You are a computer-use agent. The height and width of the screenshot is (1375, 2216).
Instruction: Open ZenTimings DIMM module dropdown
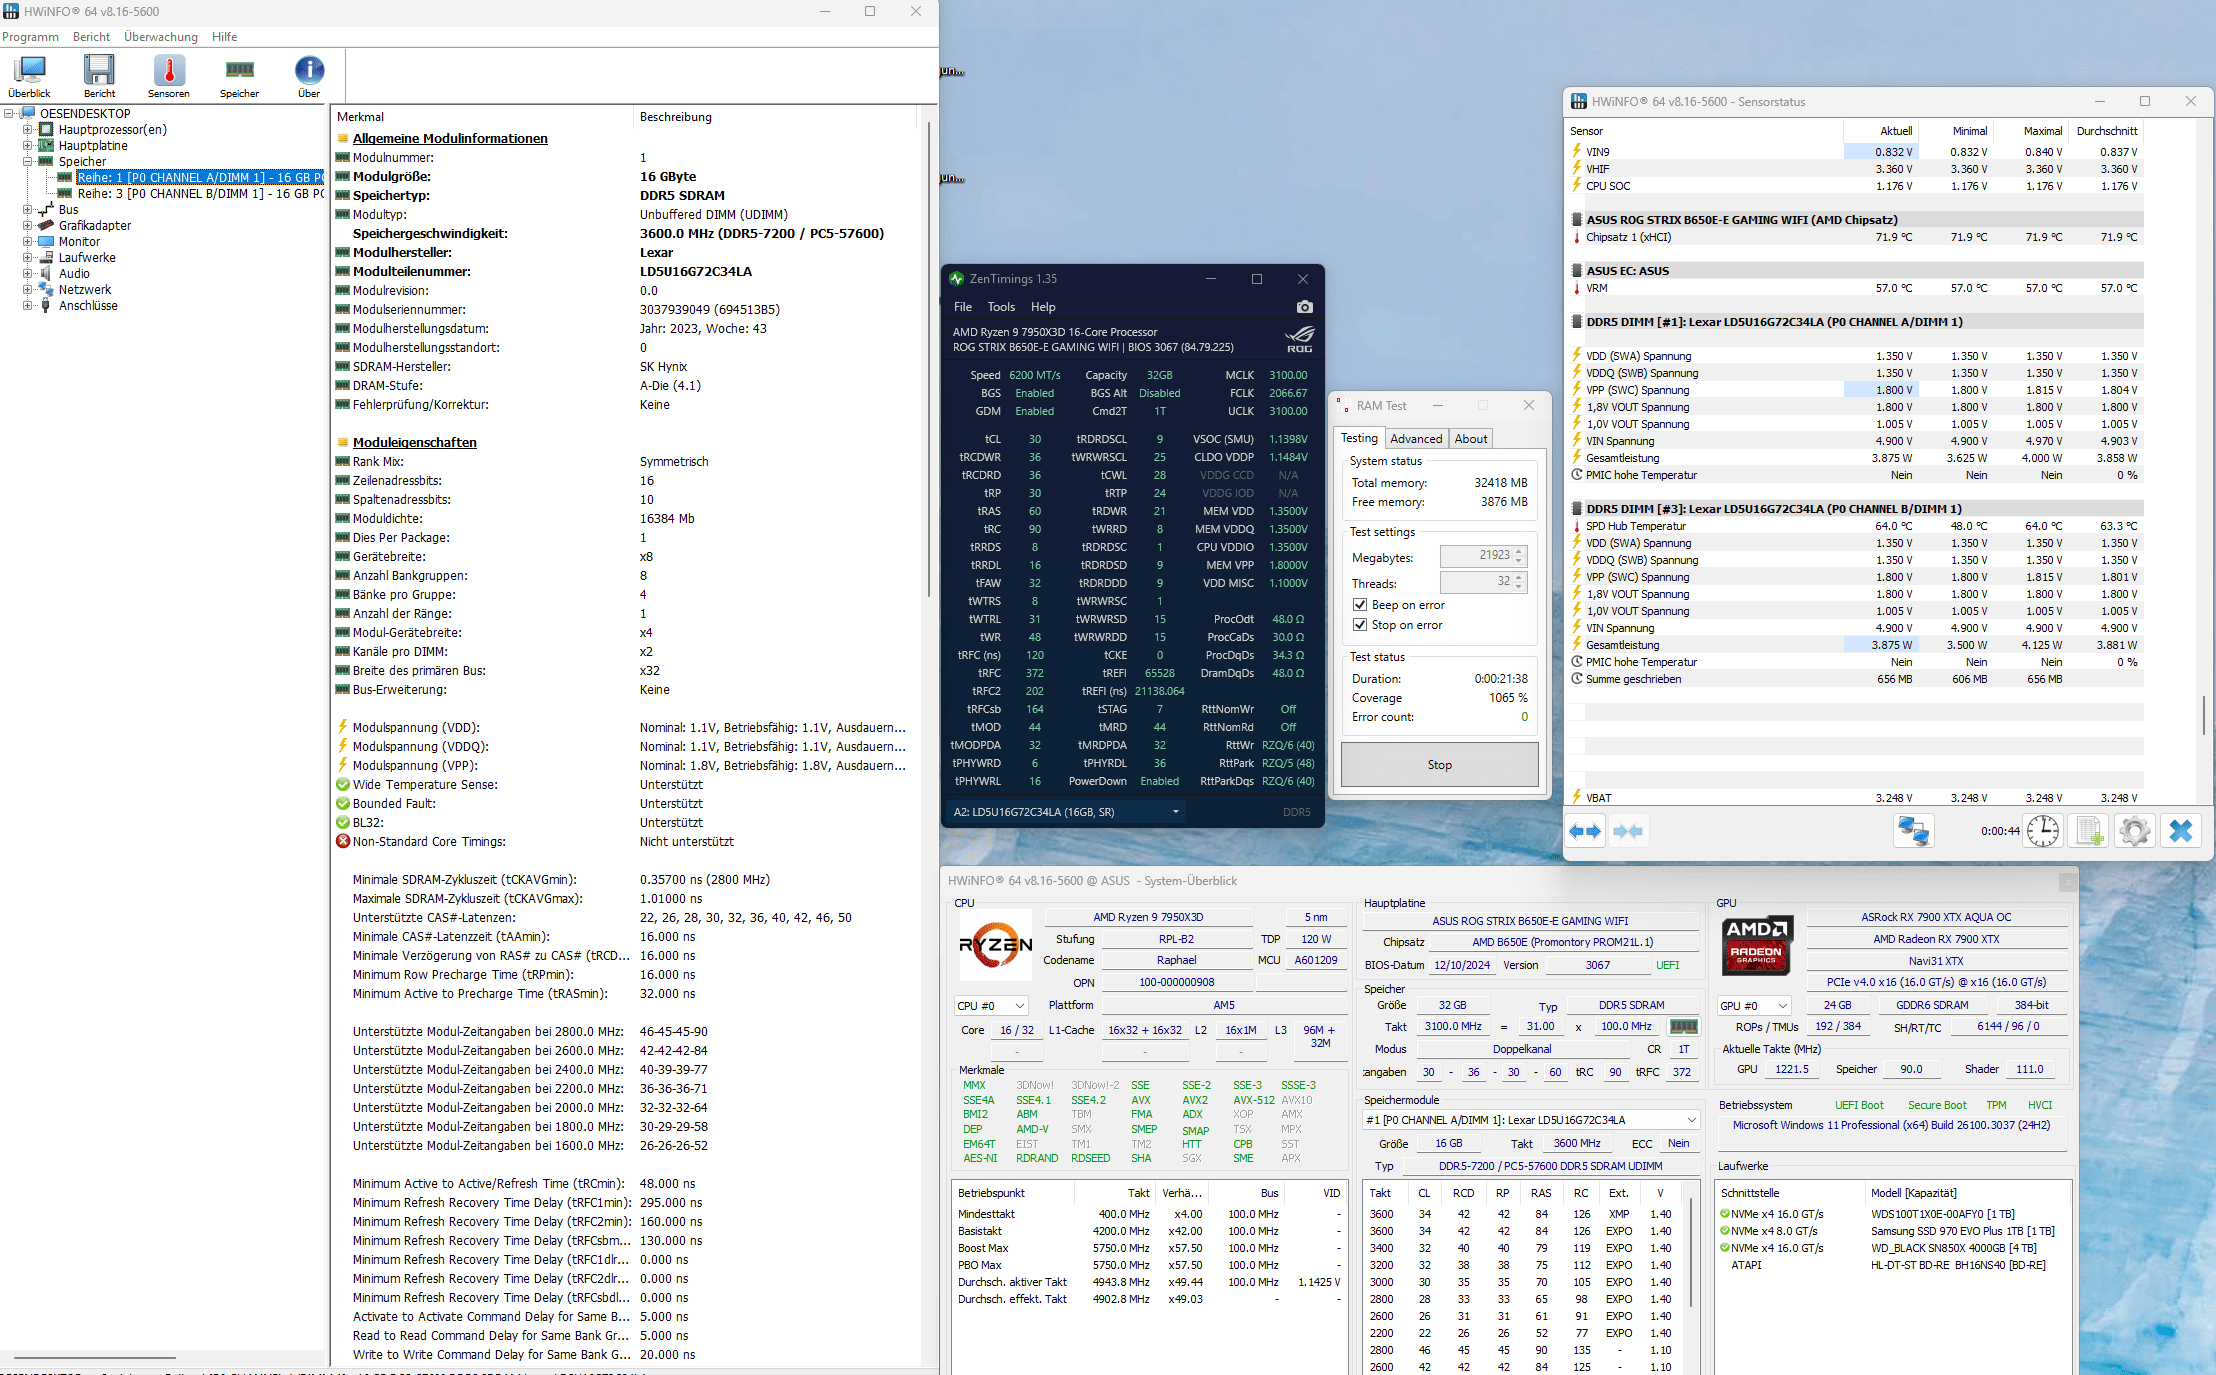coord(1175,812)
